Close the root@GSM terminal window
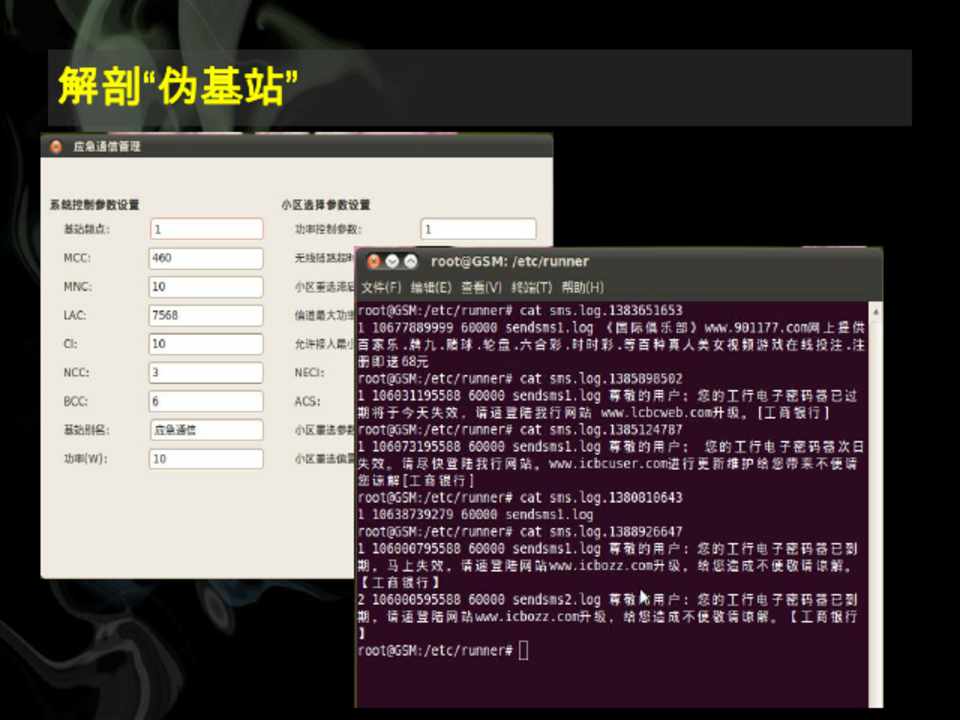This screenshot has height=720, width=960. pos(373,262)
